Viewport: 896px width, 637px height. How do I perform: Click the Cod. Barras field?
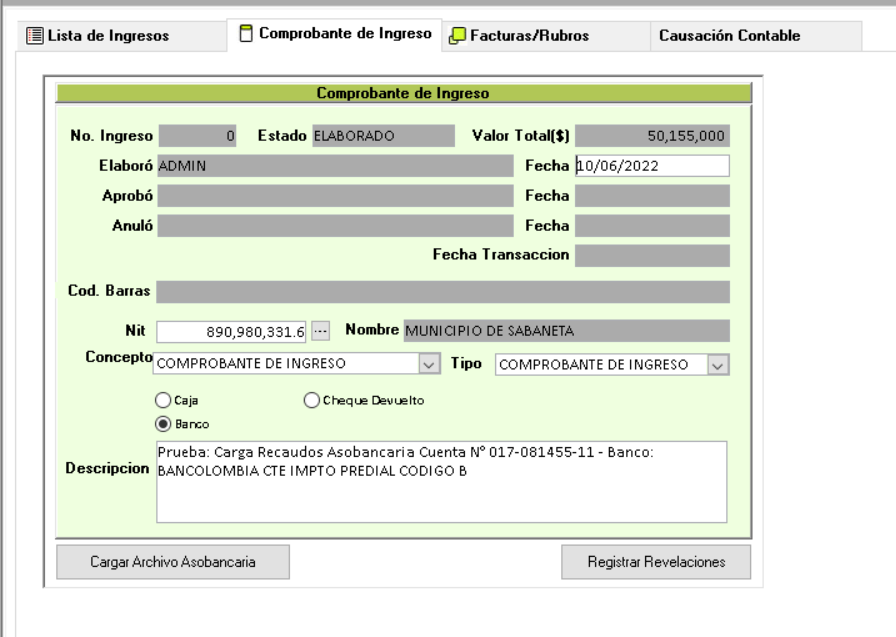443,291
